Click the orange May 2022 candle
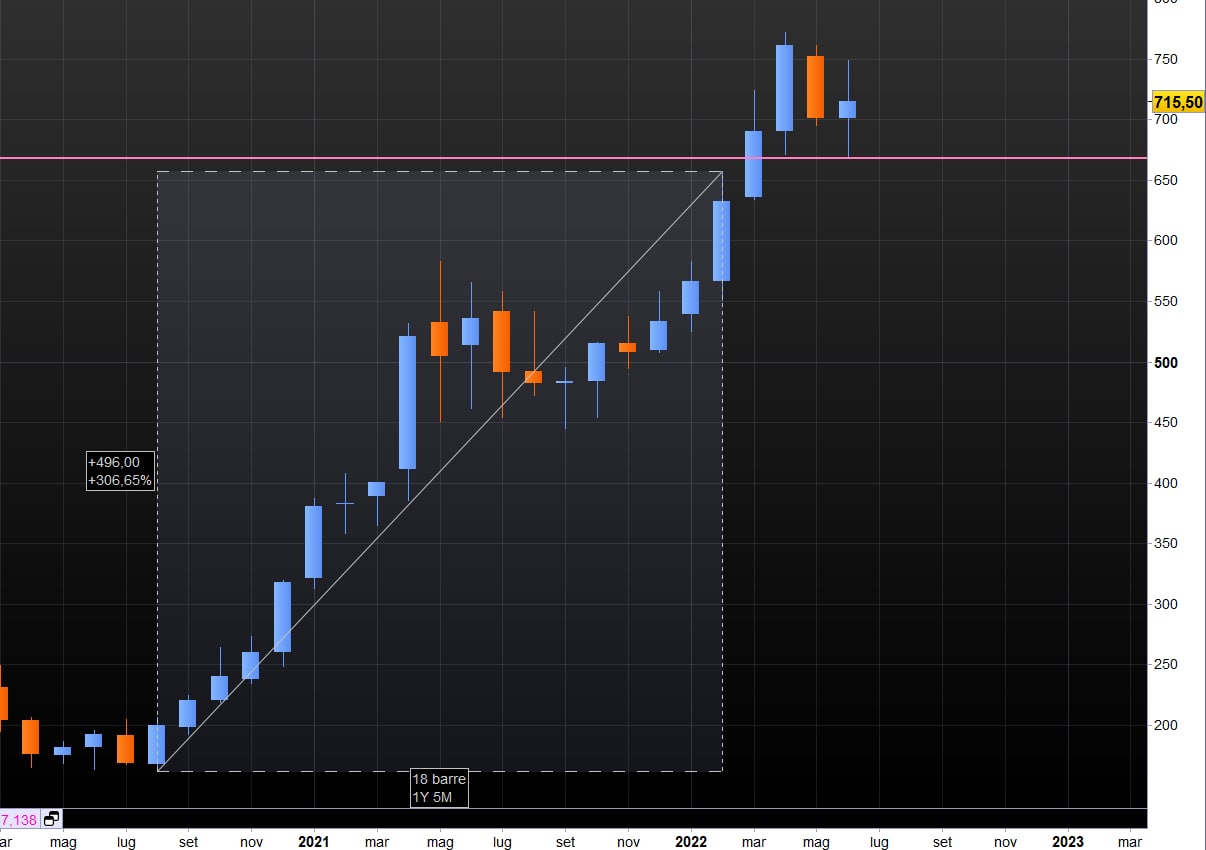The width and height of the screenshot is (1206, 850). 815,87
